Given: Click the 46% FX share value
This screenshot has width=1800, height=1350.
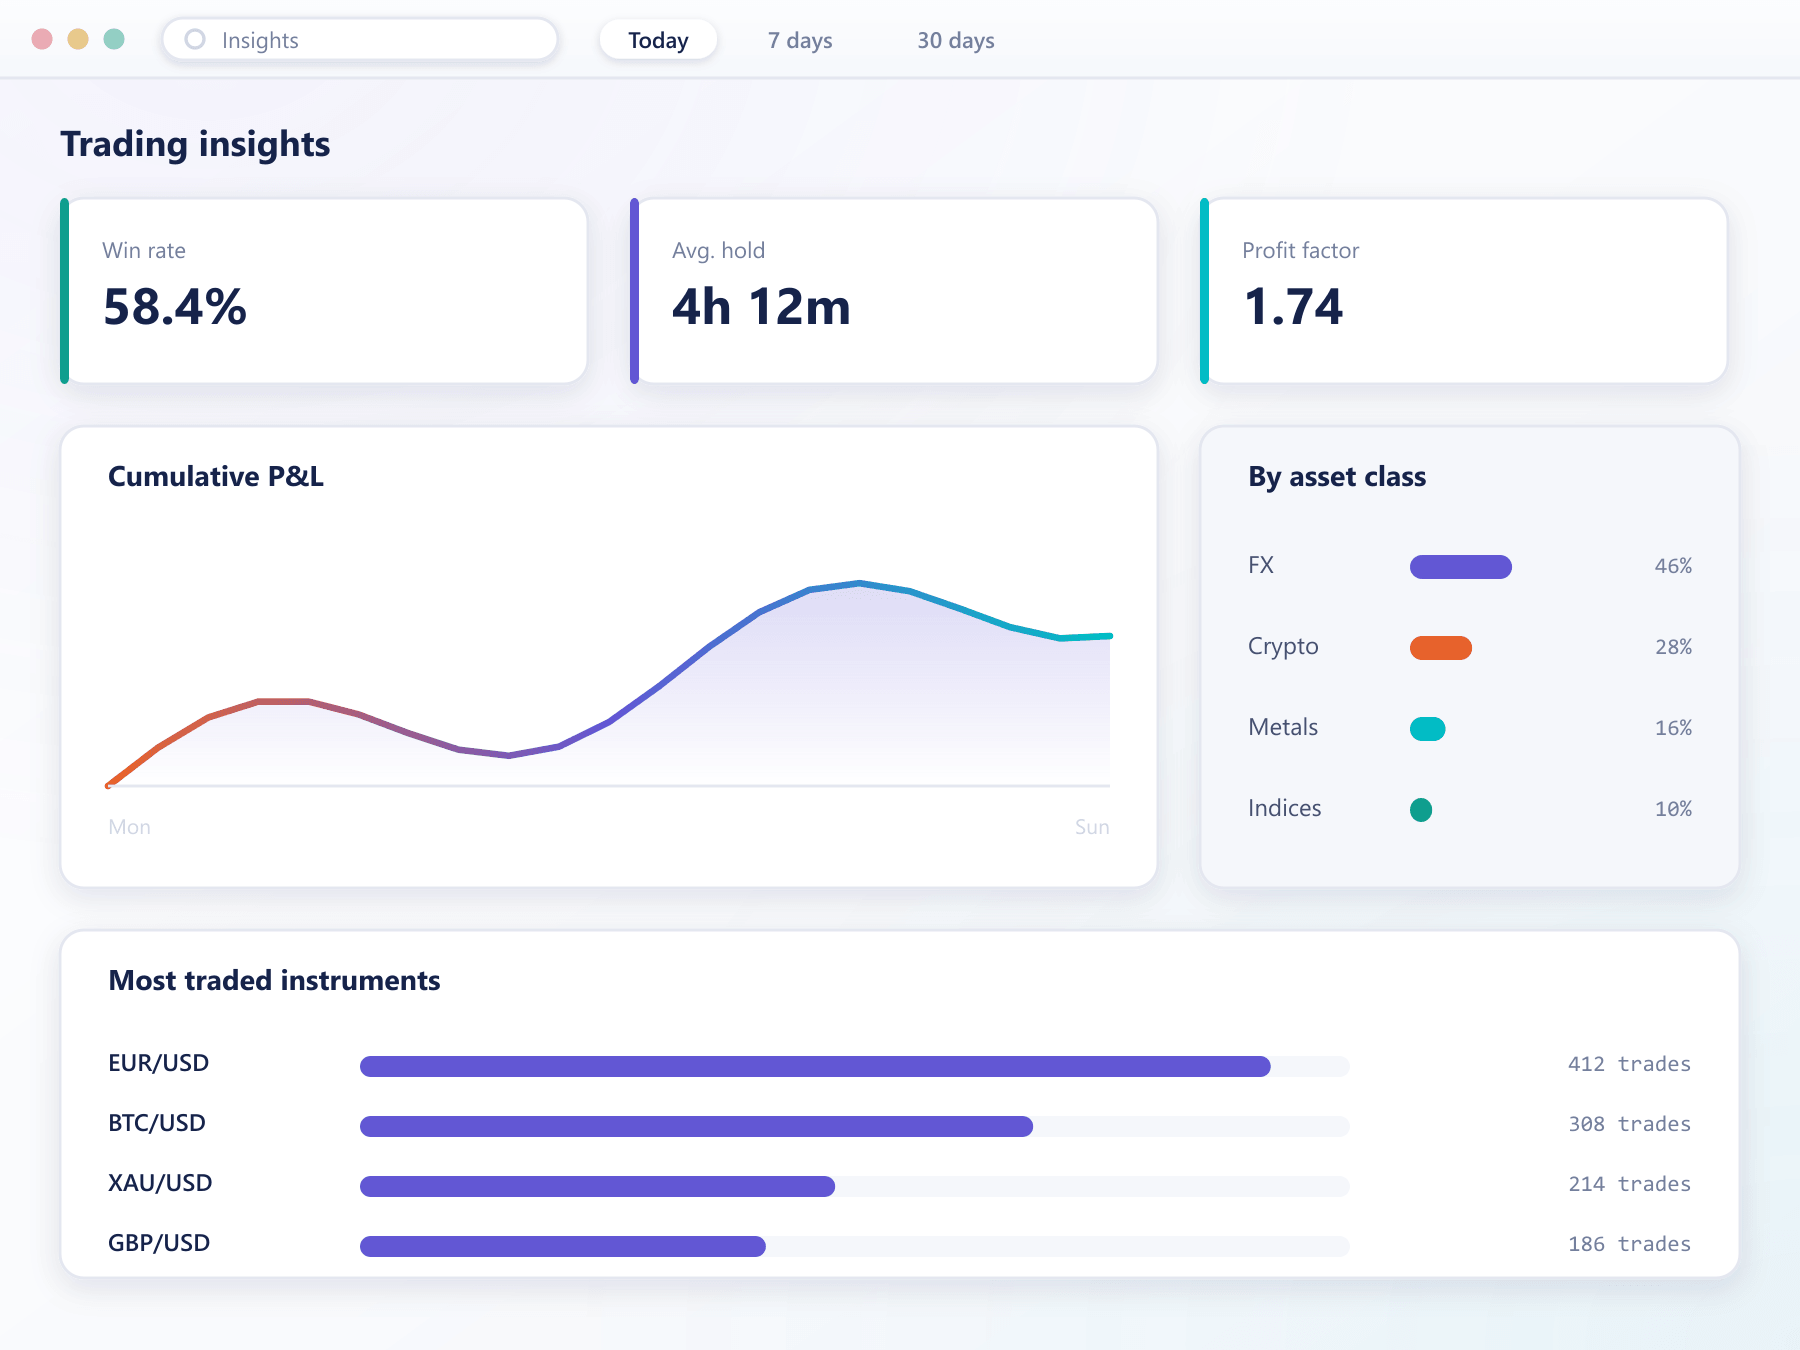Looking at the screenshot, I should (1673, 566).
